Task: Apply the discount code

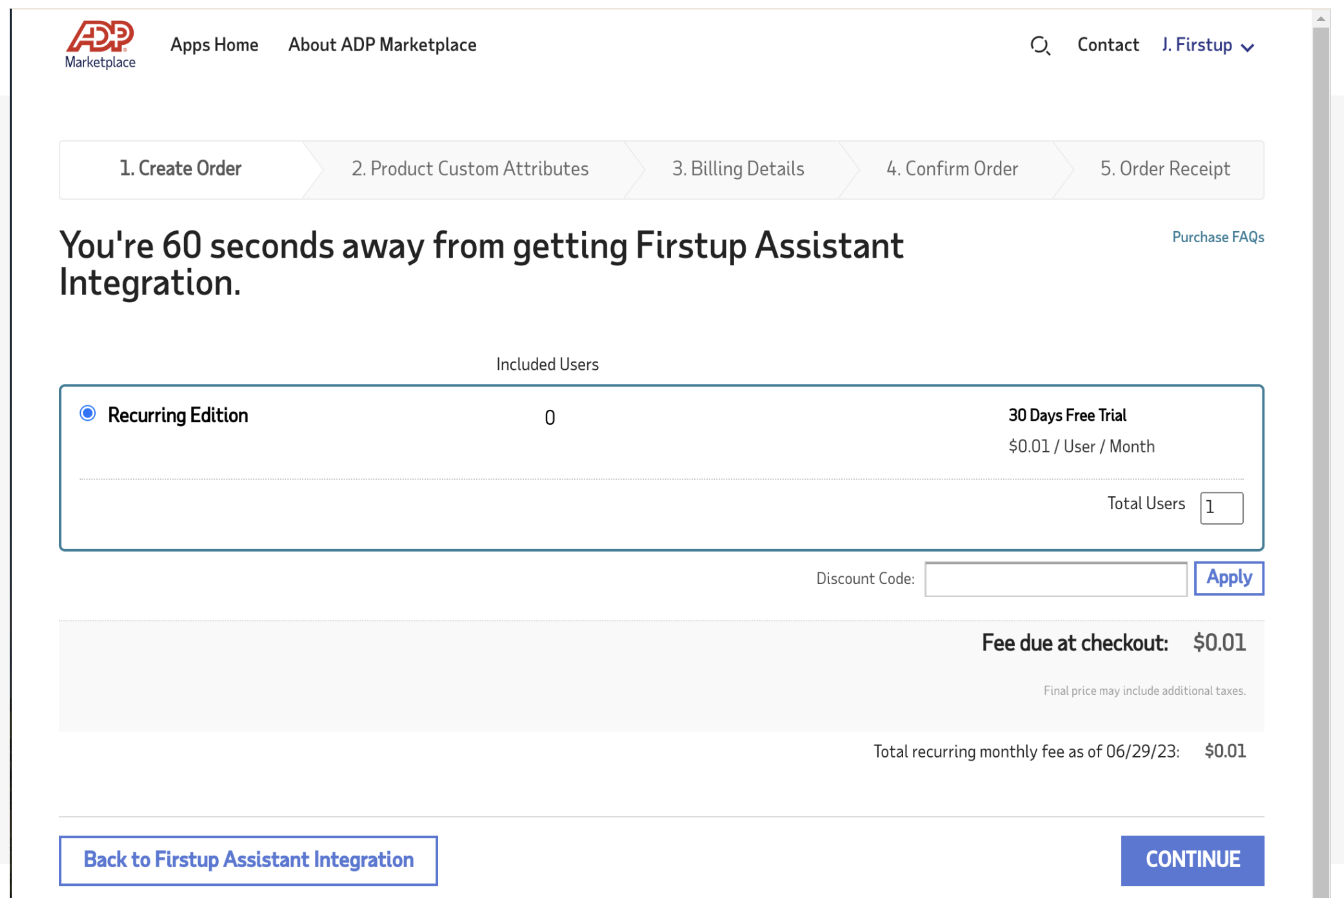Action: (1229, 578)
